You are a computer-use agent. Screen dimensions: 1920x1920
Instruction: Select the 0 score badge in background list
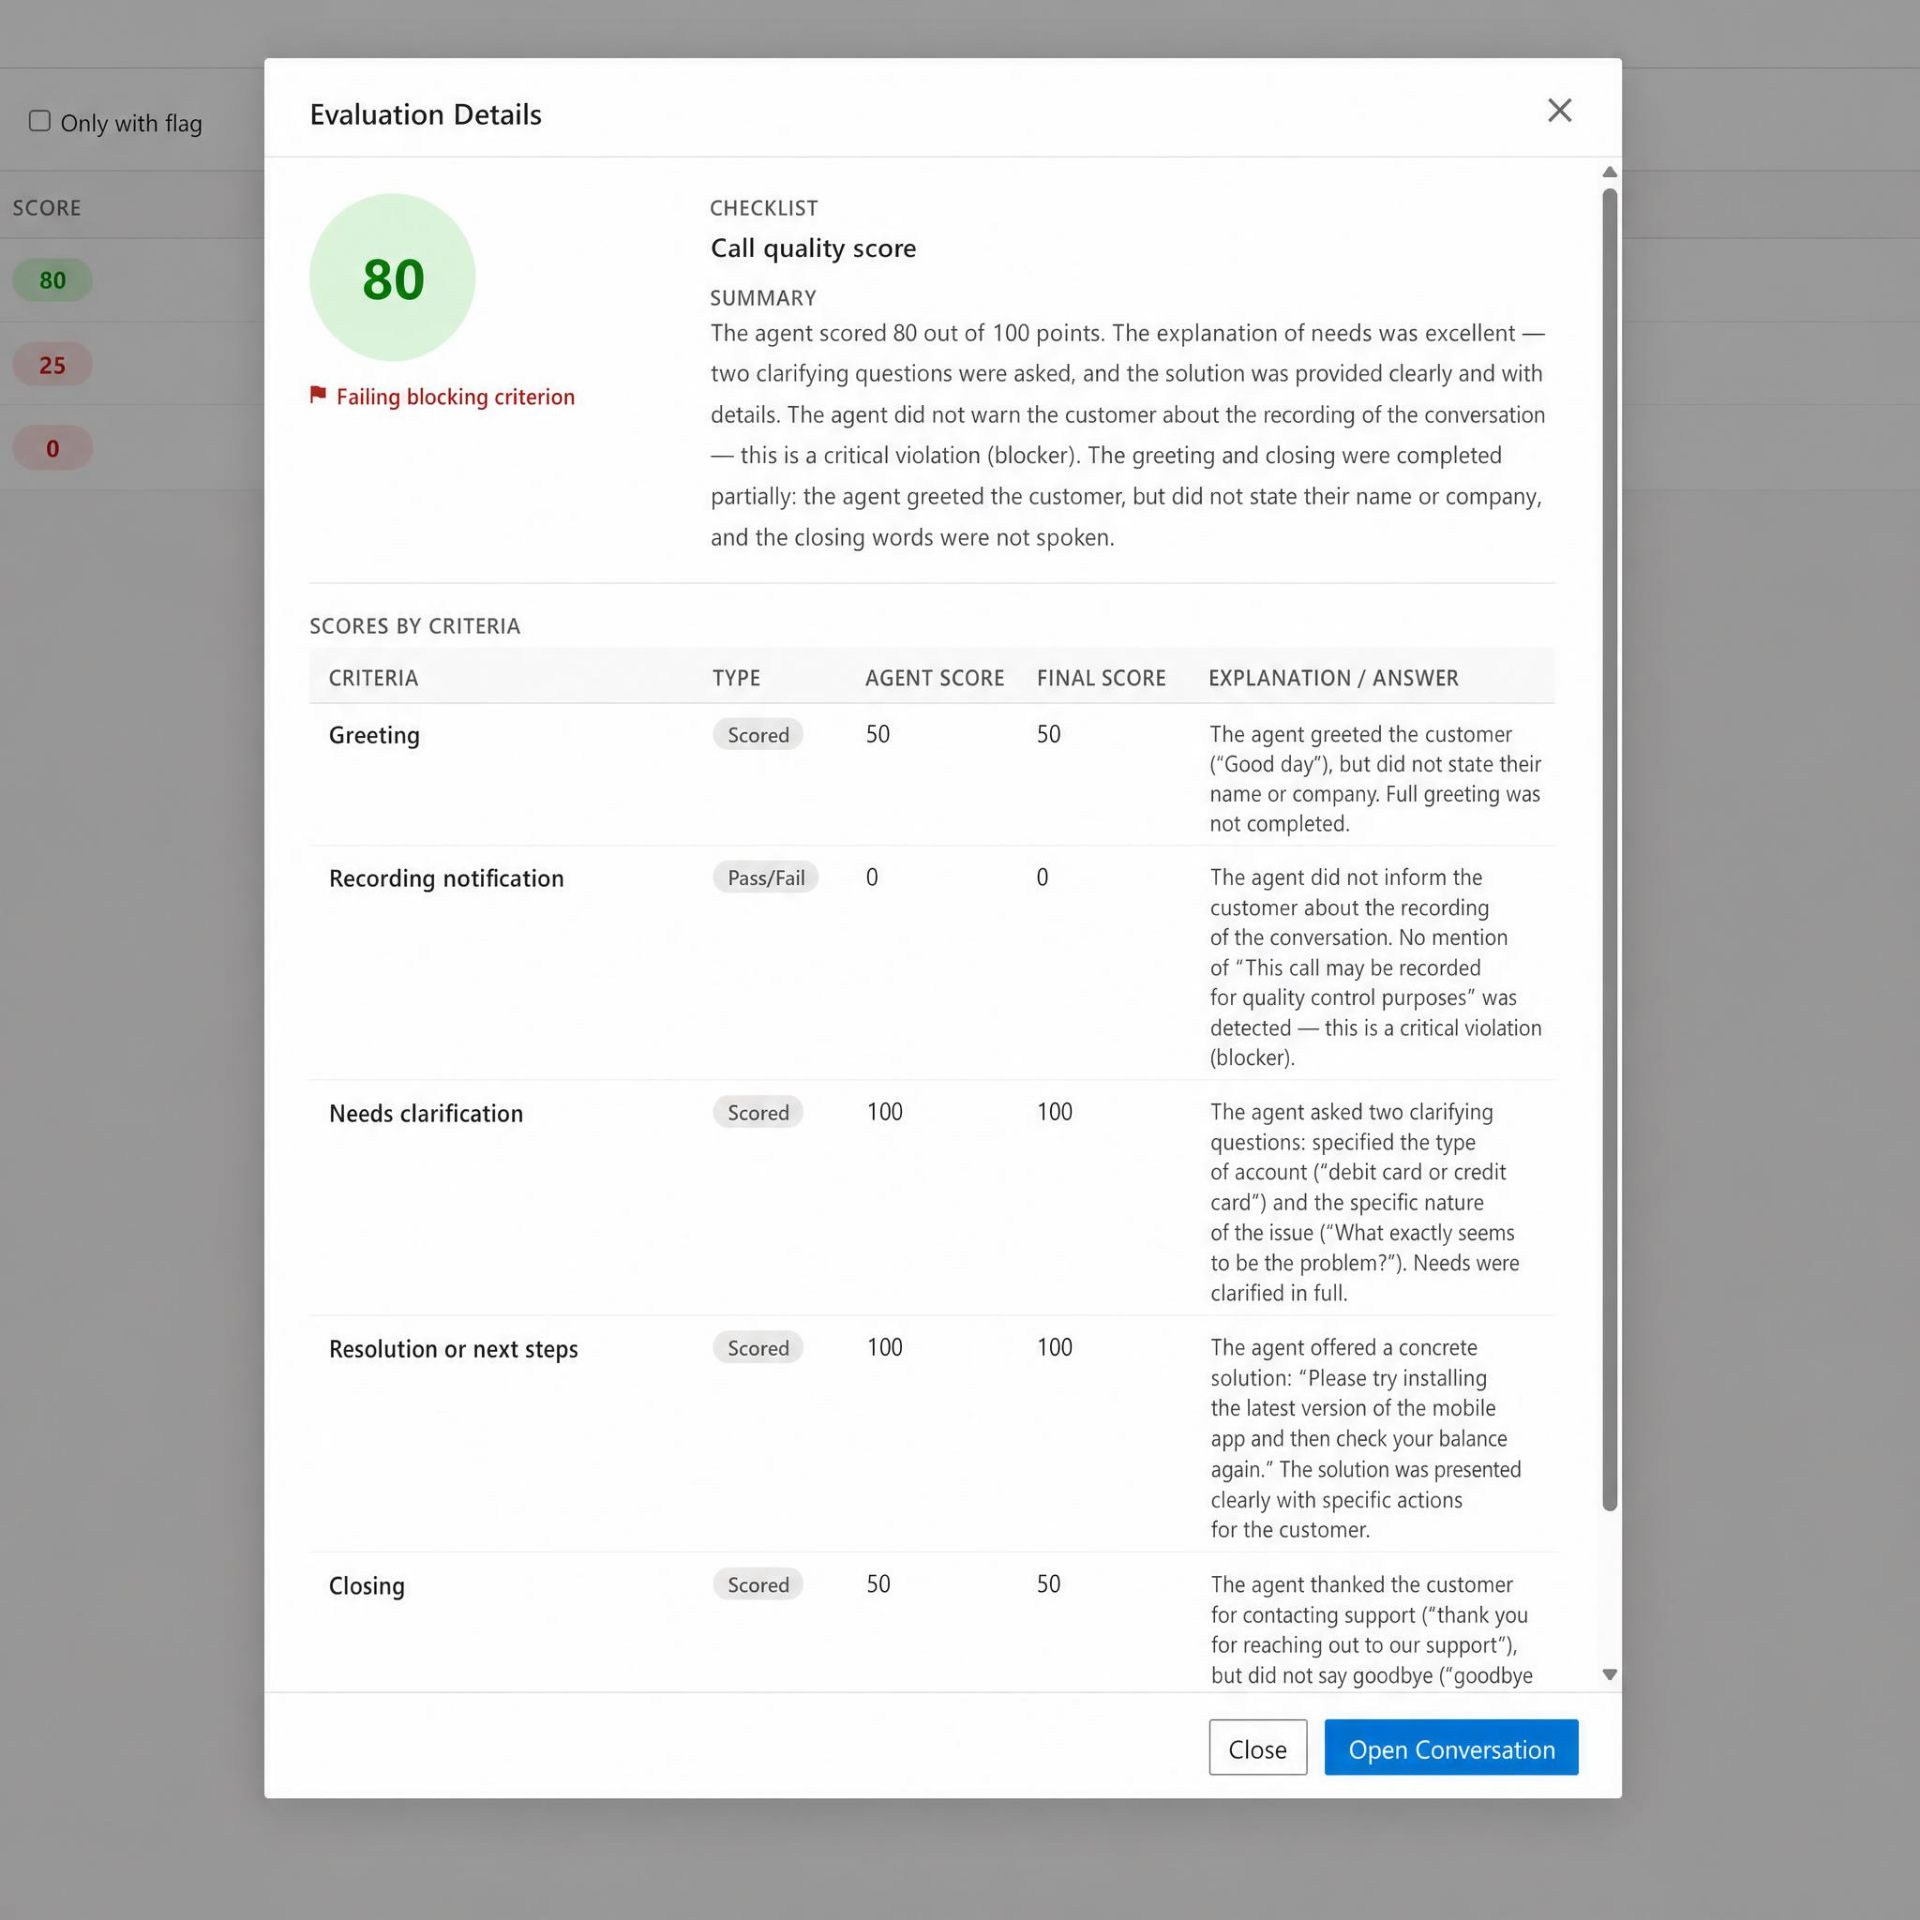52,448
